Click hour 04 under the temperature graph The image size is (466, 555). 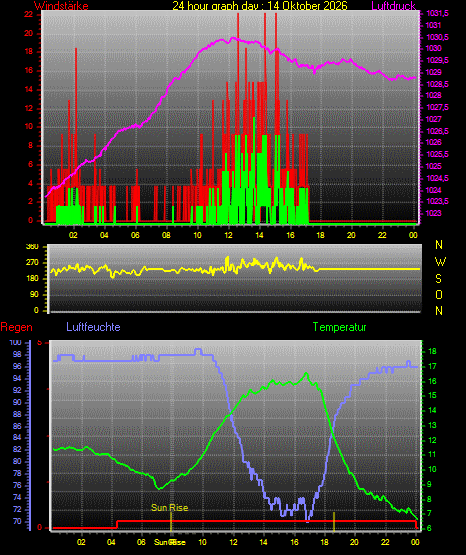[111, 542]
